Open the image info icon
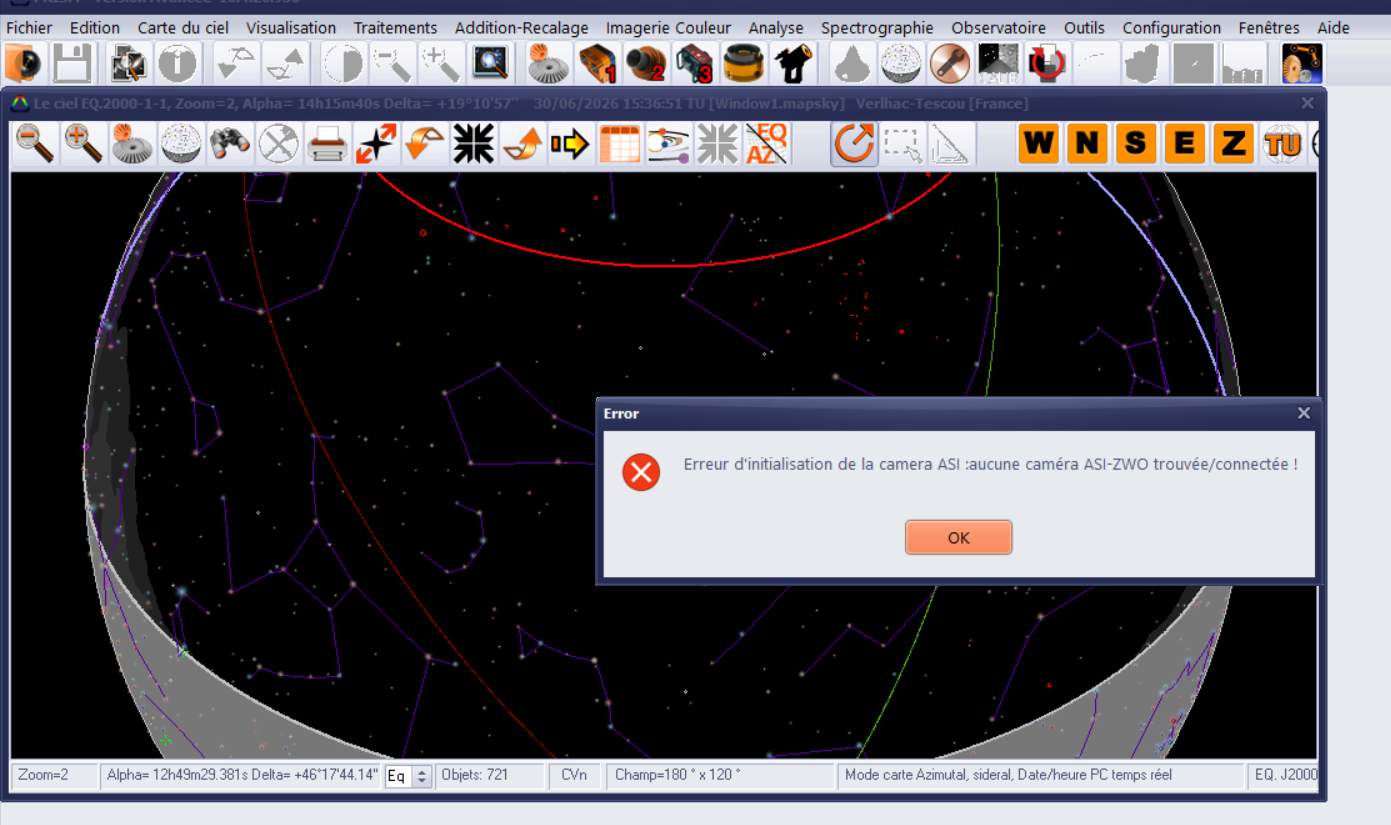The image size is (1391, 825). click(178, 64)
